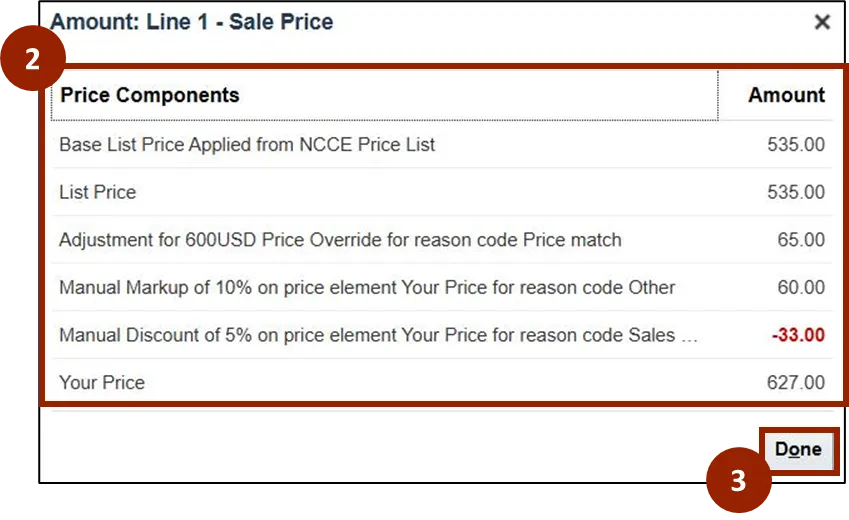Click the 600USD Price Override adjustment row

pyautogui.click(x=340, y=240)
